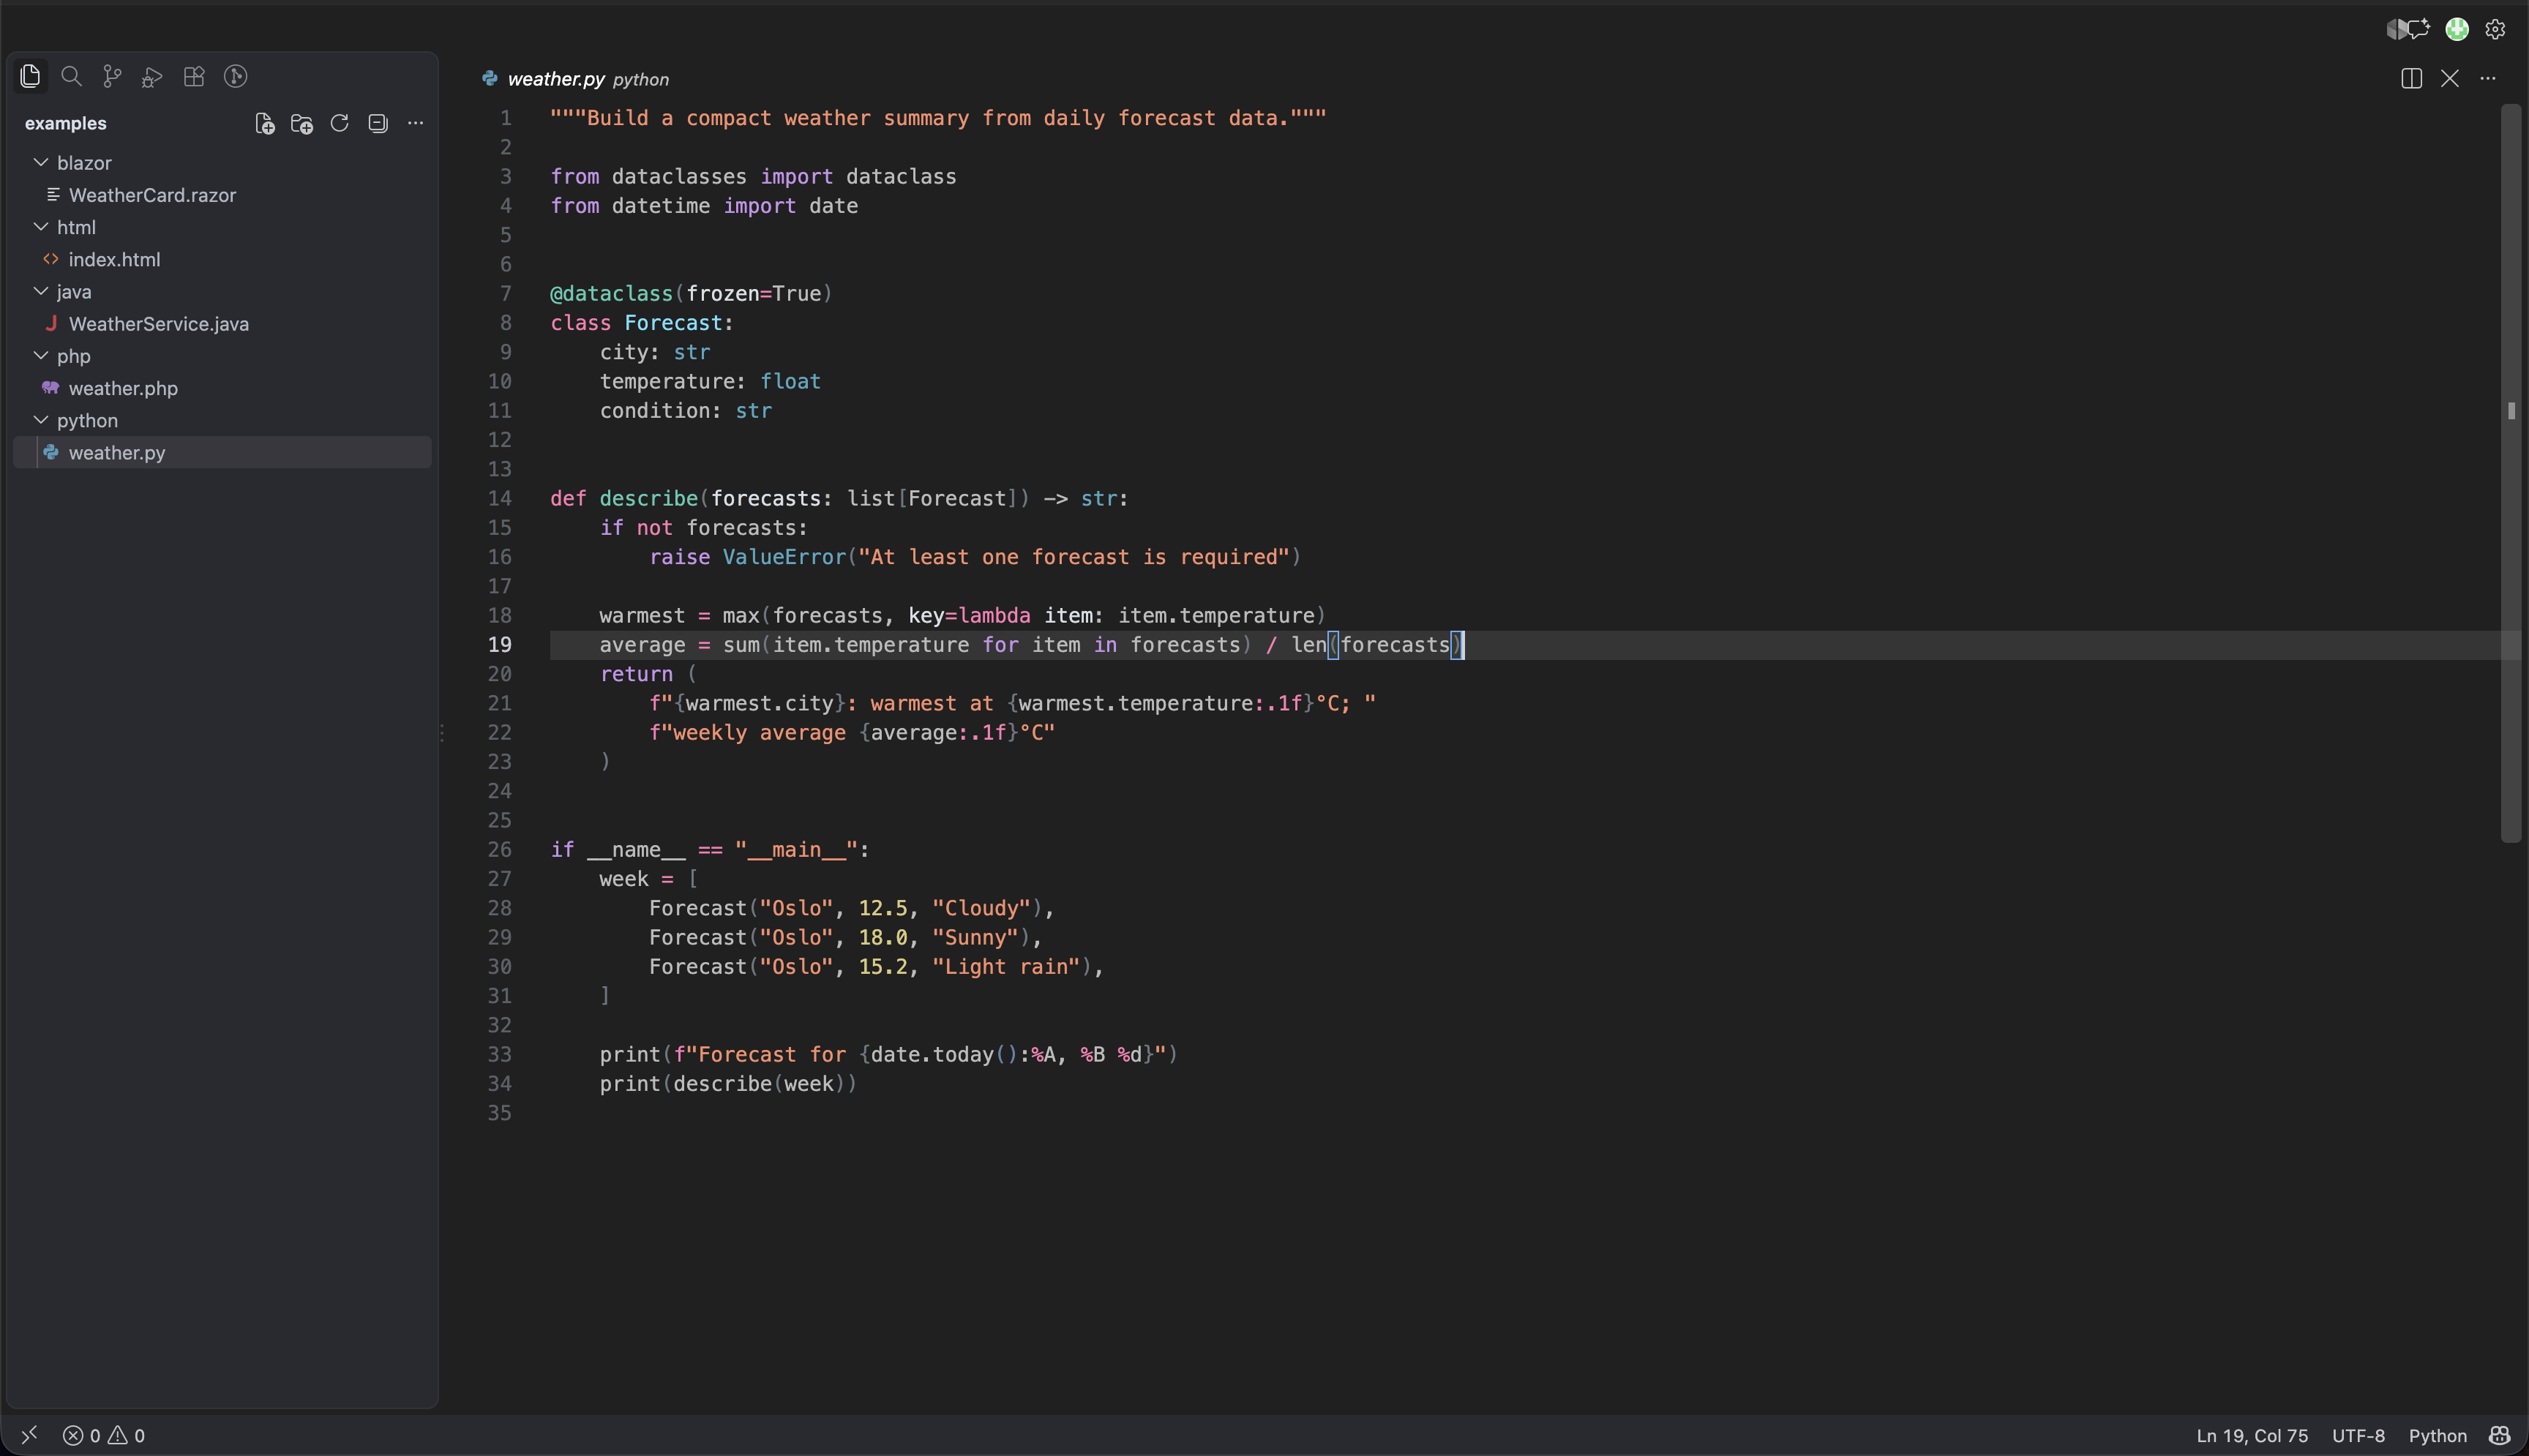Open weather.php file
Screen dimensions: 2529x1456
click(222, 388)
